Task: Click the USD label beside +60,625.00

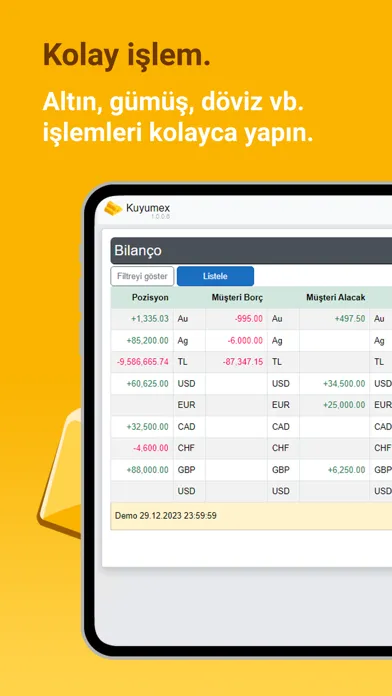Action: tap(186, 384)
